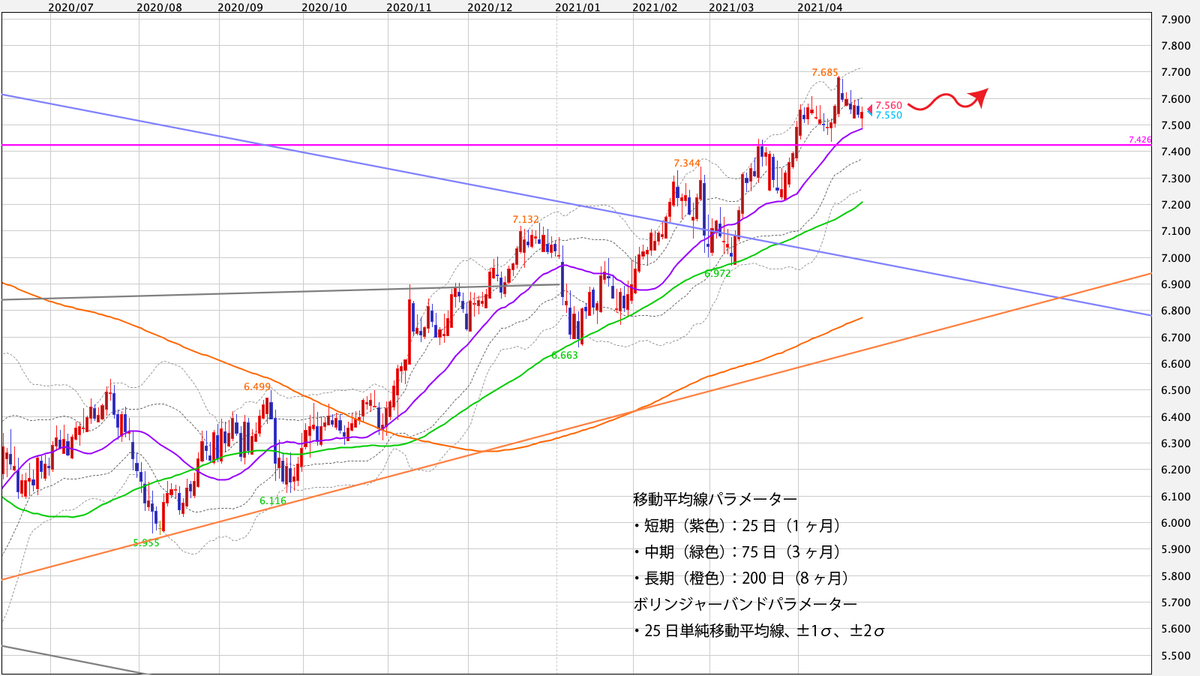
Task: Click the 2021/04 date axis label
Action: 820,6
